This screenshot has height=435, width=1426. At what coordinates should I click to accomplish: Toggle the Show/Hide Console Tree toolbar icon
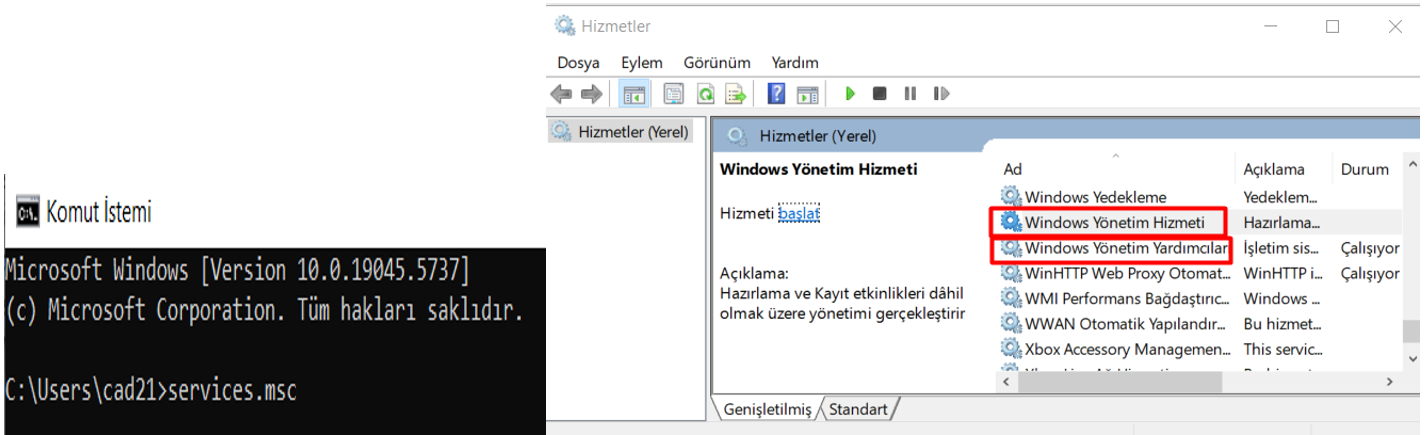click(633, 93)
